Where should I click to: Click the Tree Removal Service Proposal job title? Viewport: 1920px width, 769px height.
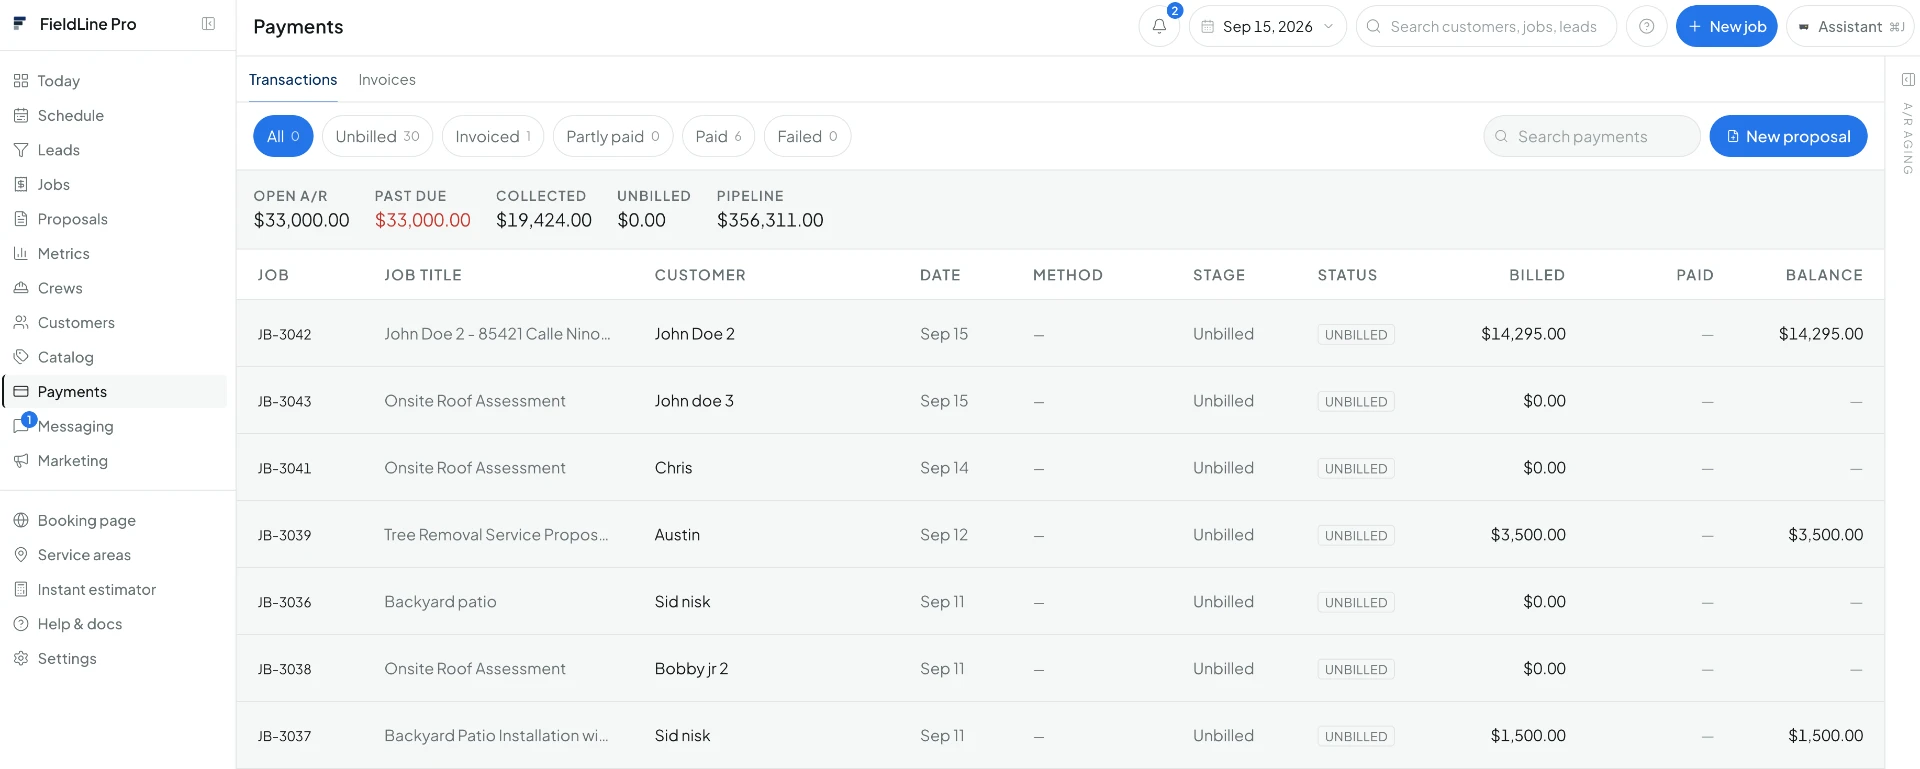pyautogui.click(x=496, y=535)
